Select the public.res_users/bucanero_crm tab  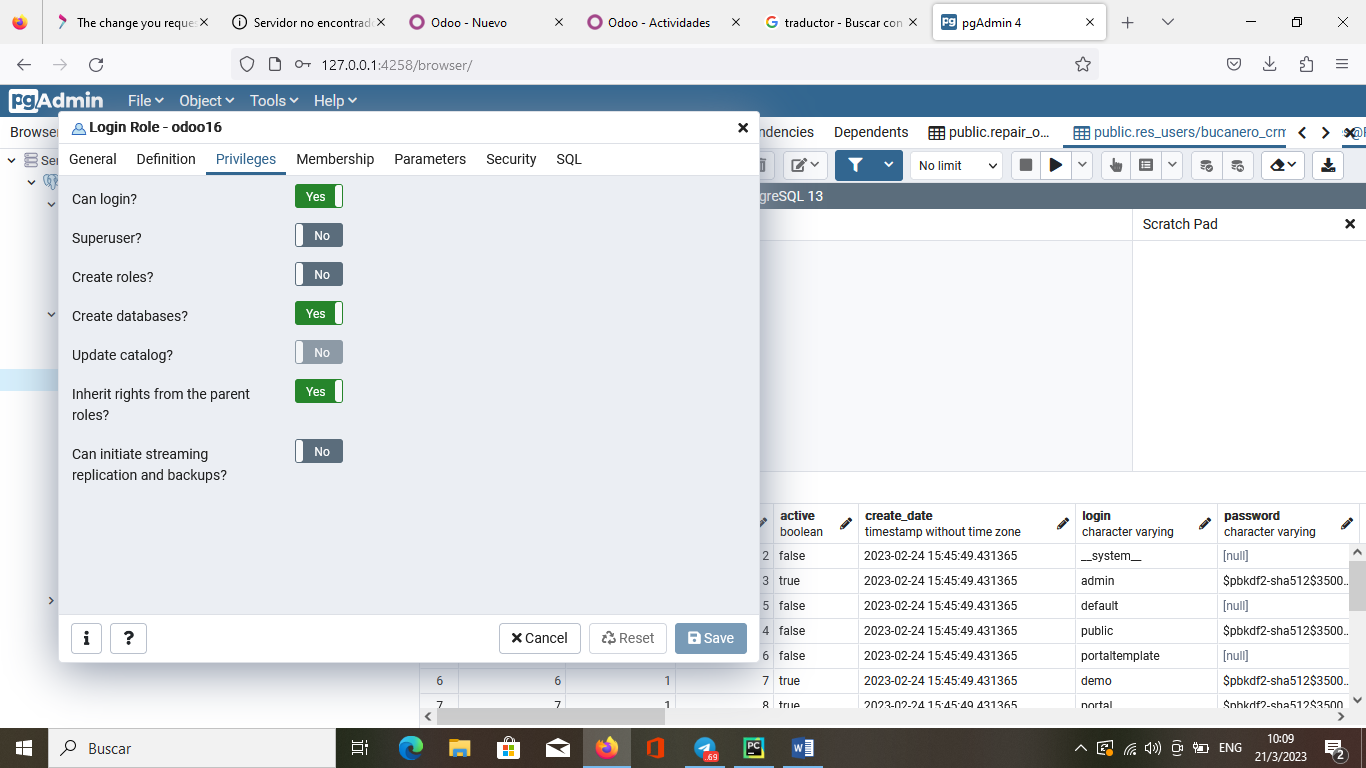[x=1179, y=132]
